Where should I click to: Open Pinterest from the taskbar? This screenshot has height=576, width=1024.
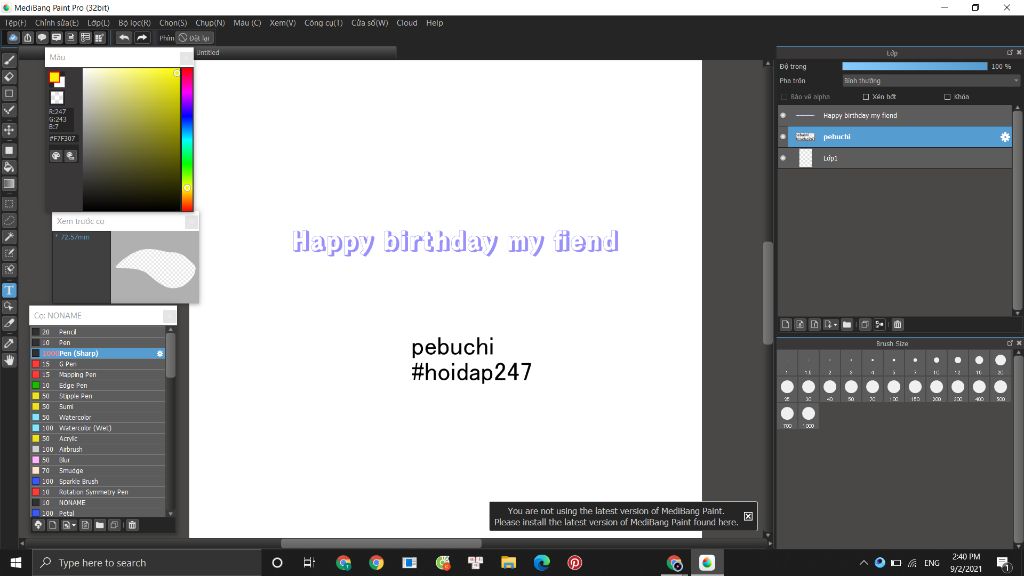pyautogui.click(x=575, y=563)
